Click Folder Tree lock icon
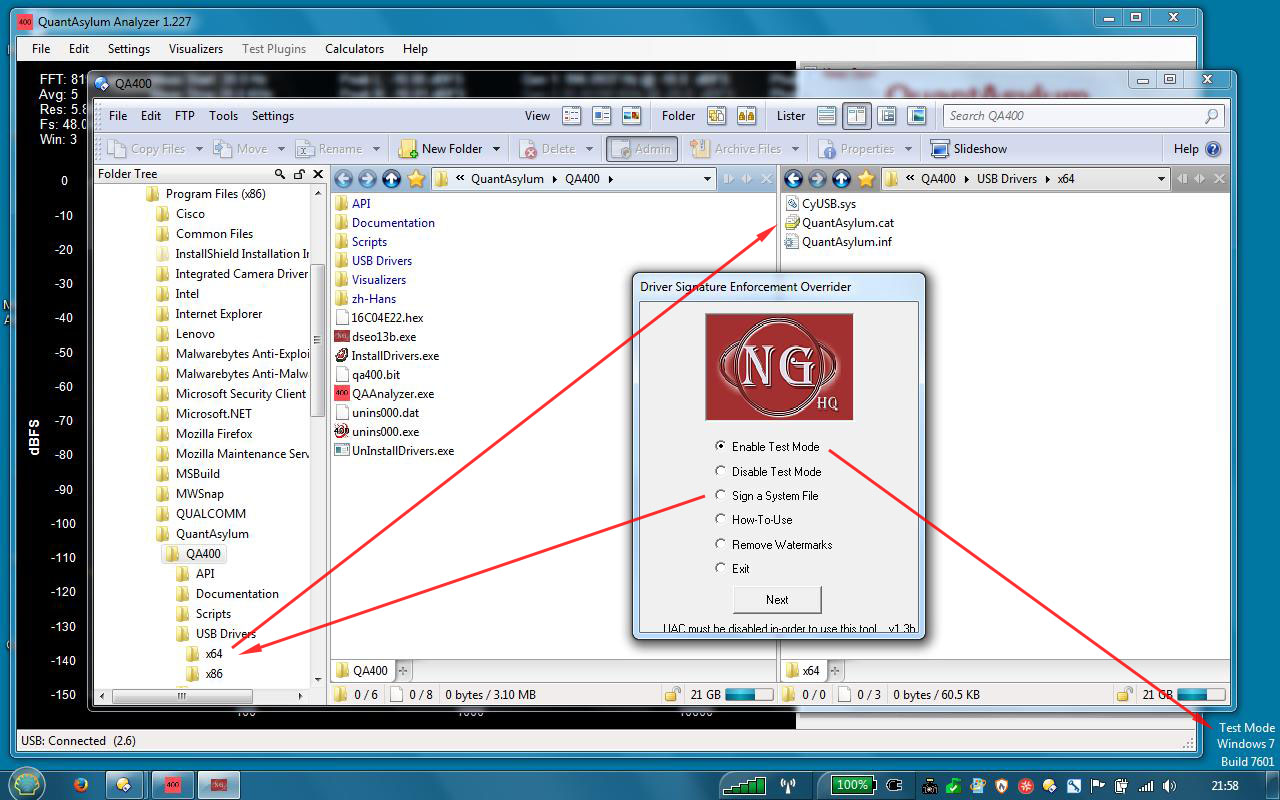This screenshot has height=800, width=1280. point(299,174)
